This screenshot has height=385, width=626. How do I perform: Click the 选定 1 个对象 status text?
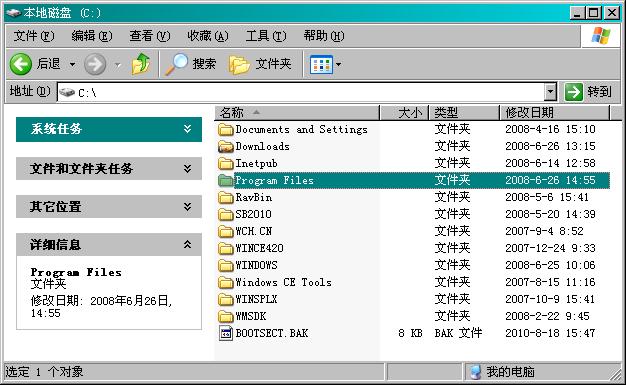tap(44, 372)
